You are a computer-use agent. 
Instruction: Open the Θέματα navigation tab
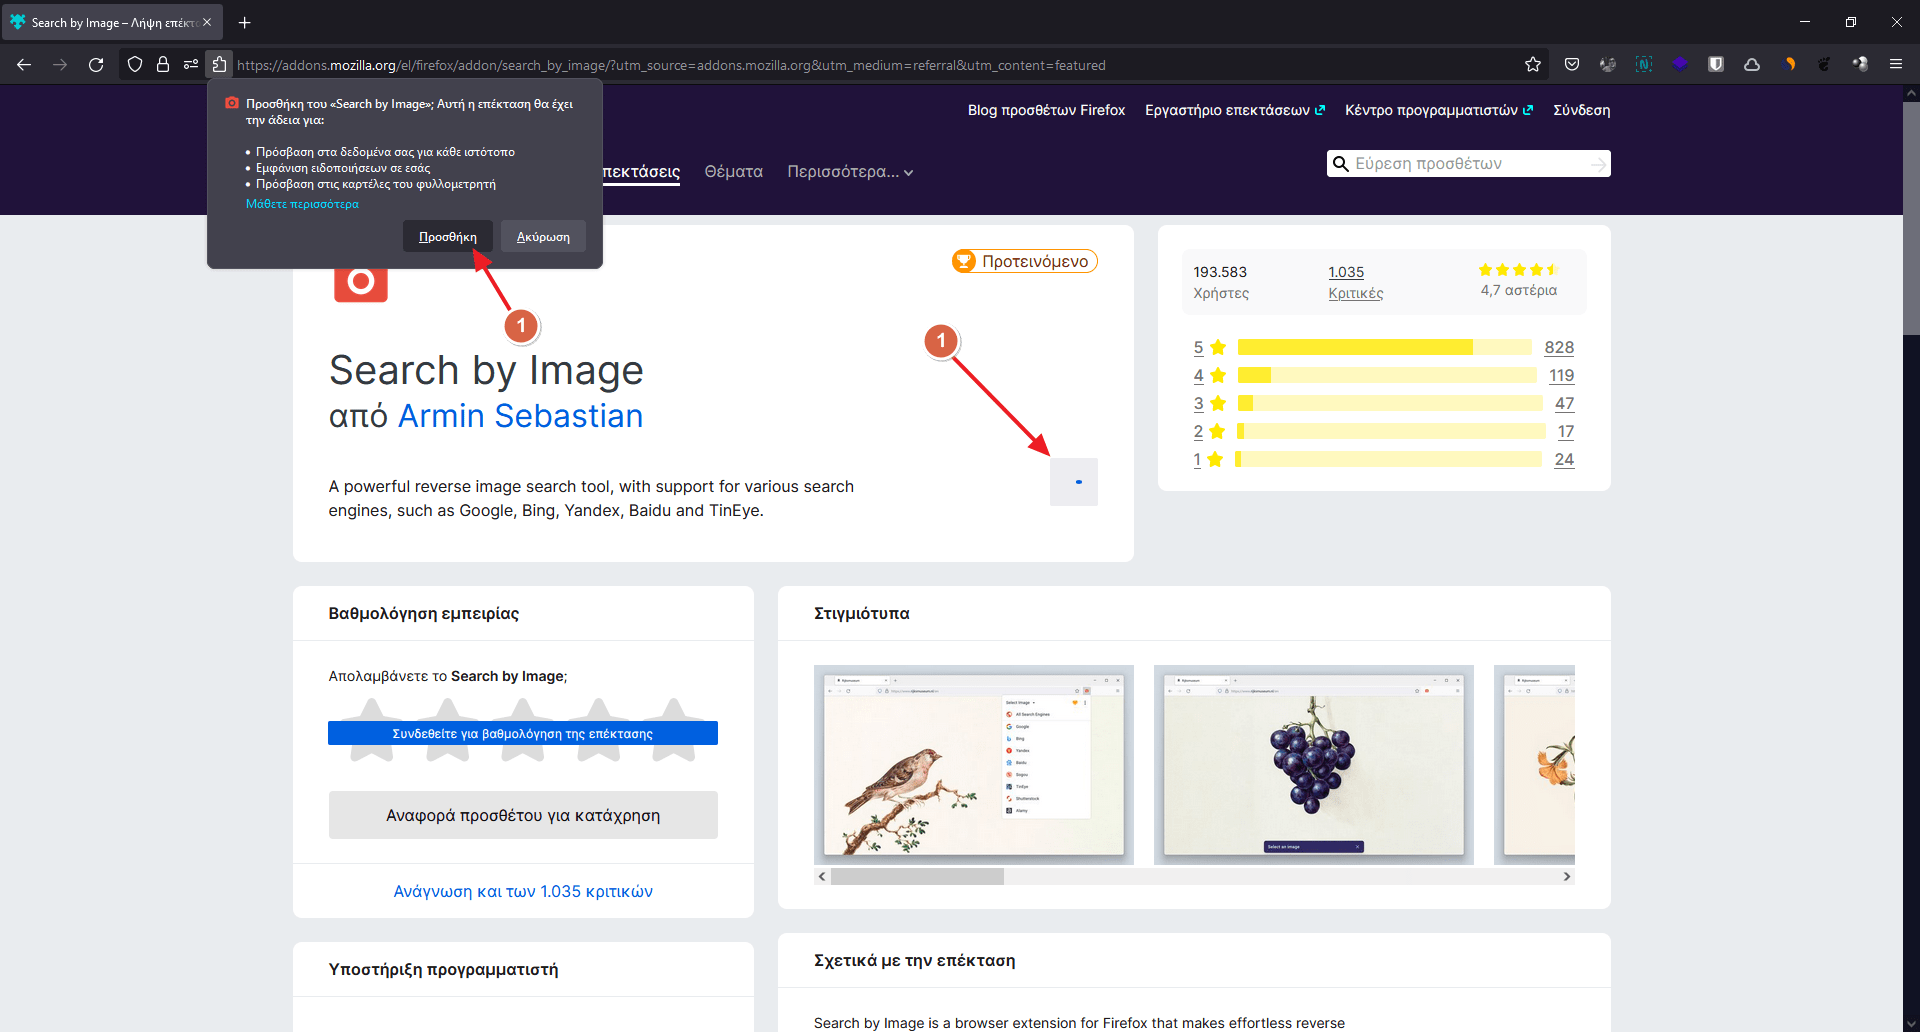733,172
